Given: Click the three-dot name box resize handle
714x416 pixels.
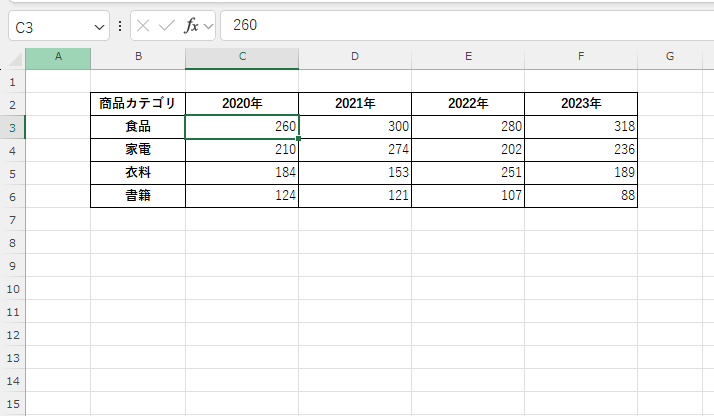Looking at the screenshot, I should [120, 25].
